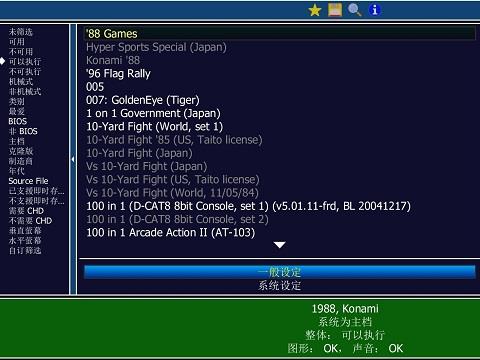Screen dimensions: 480x360
Task: Choose Hyper Sports Special (Japan) clone entry
Action: [x=156, y=47]
